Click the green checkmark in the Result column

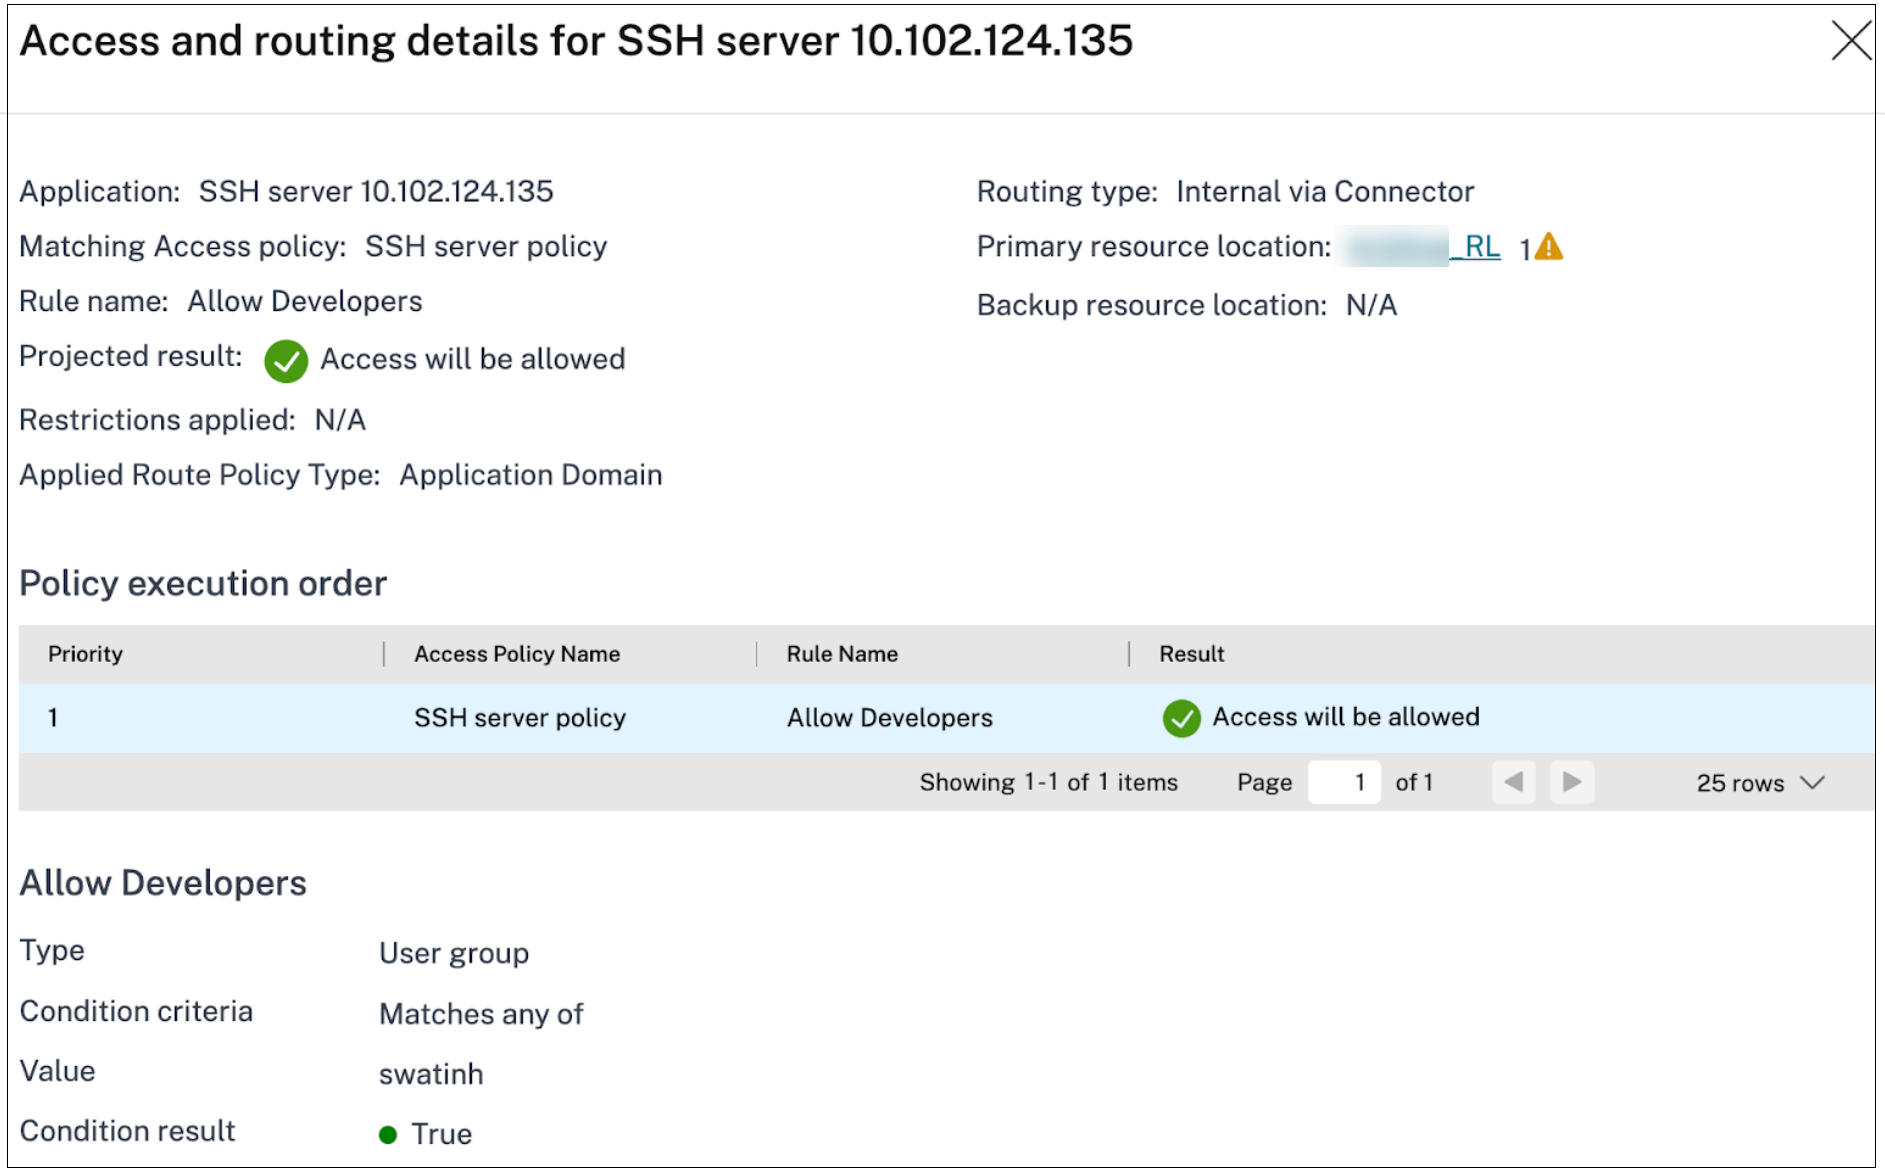point(1181,718)
